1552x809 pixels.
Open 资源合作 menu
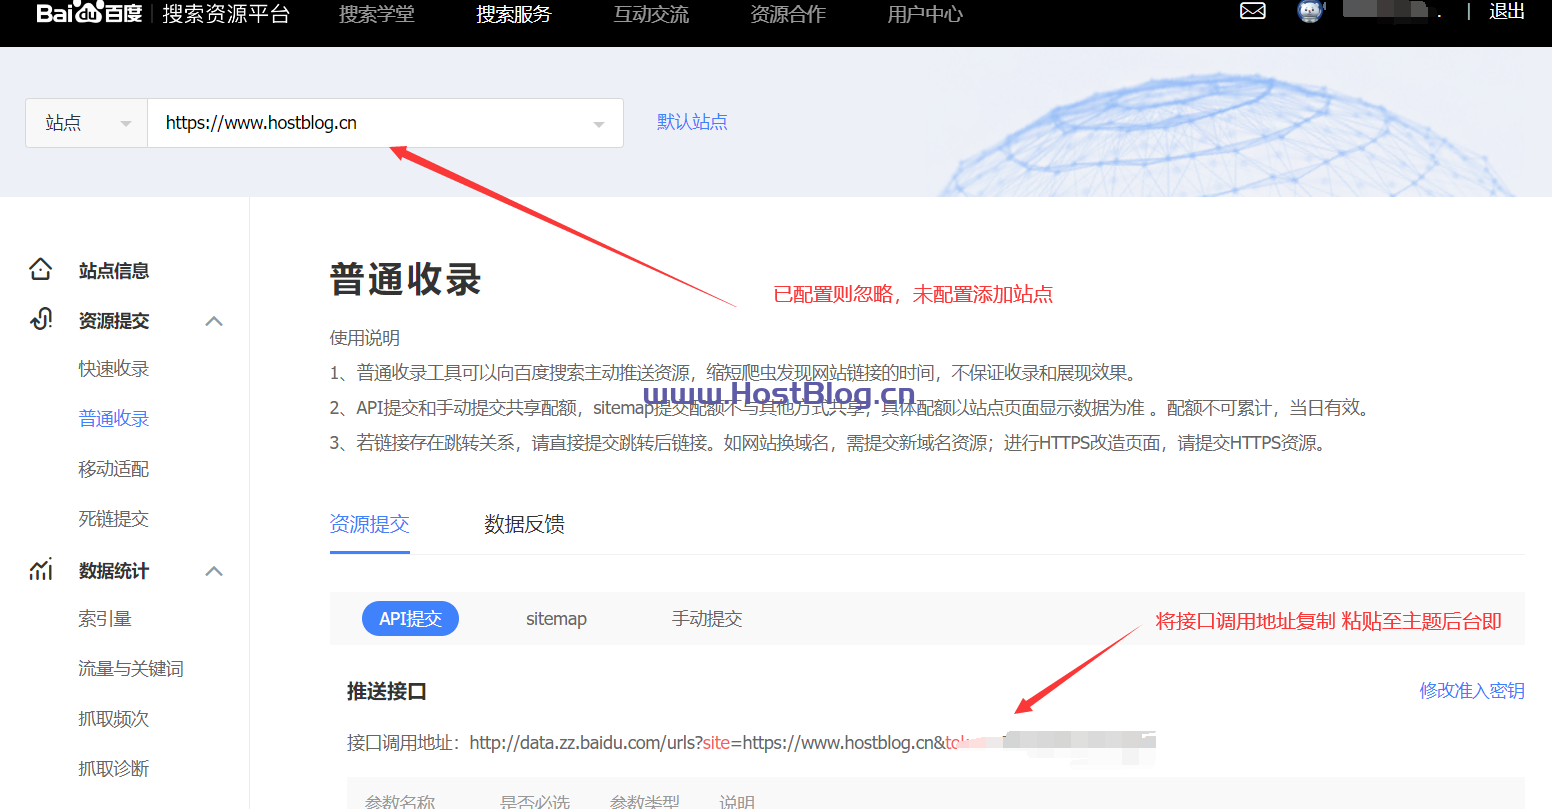coord(788,14)
